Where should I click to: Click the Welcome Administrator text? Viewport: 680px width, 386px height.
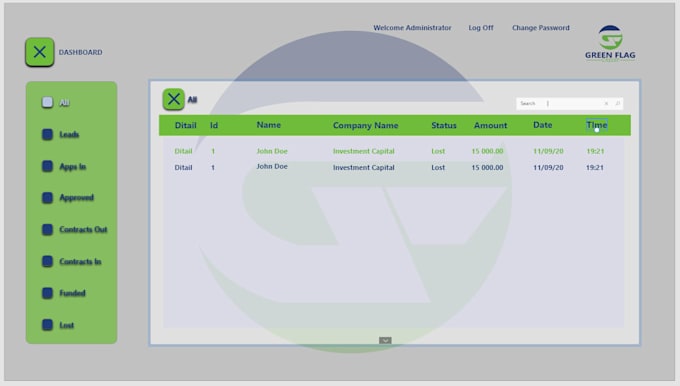click(412, 28)
